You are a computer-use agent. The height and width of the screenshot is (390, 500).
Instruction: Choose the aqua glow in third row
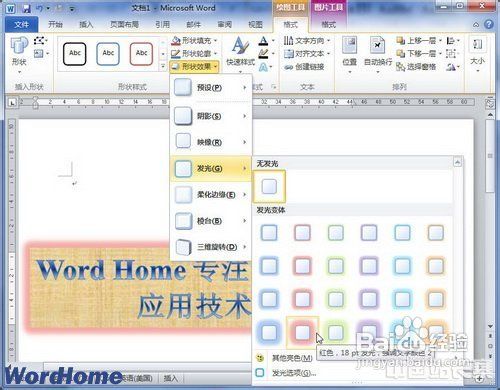402,299
